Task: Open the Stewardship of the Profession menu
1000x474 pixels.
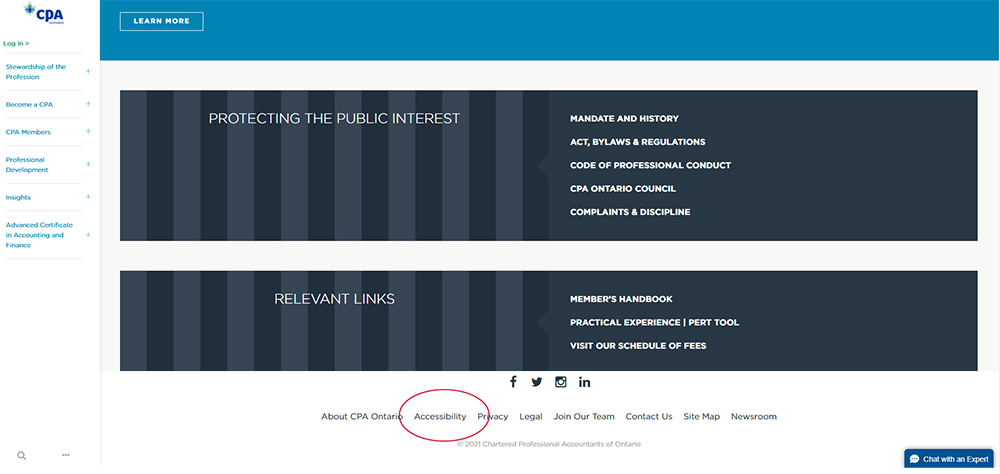Action: coord(36,71)
